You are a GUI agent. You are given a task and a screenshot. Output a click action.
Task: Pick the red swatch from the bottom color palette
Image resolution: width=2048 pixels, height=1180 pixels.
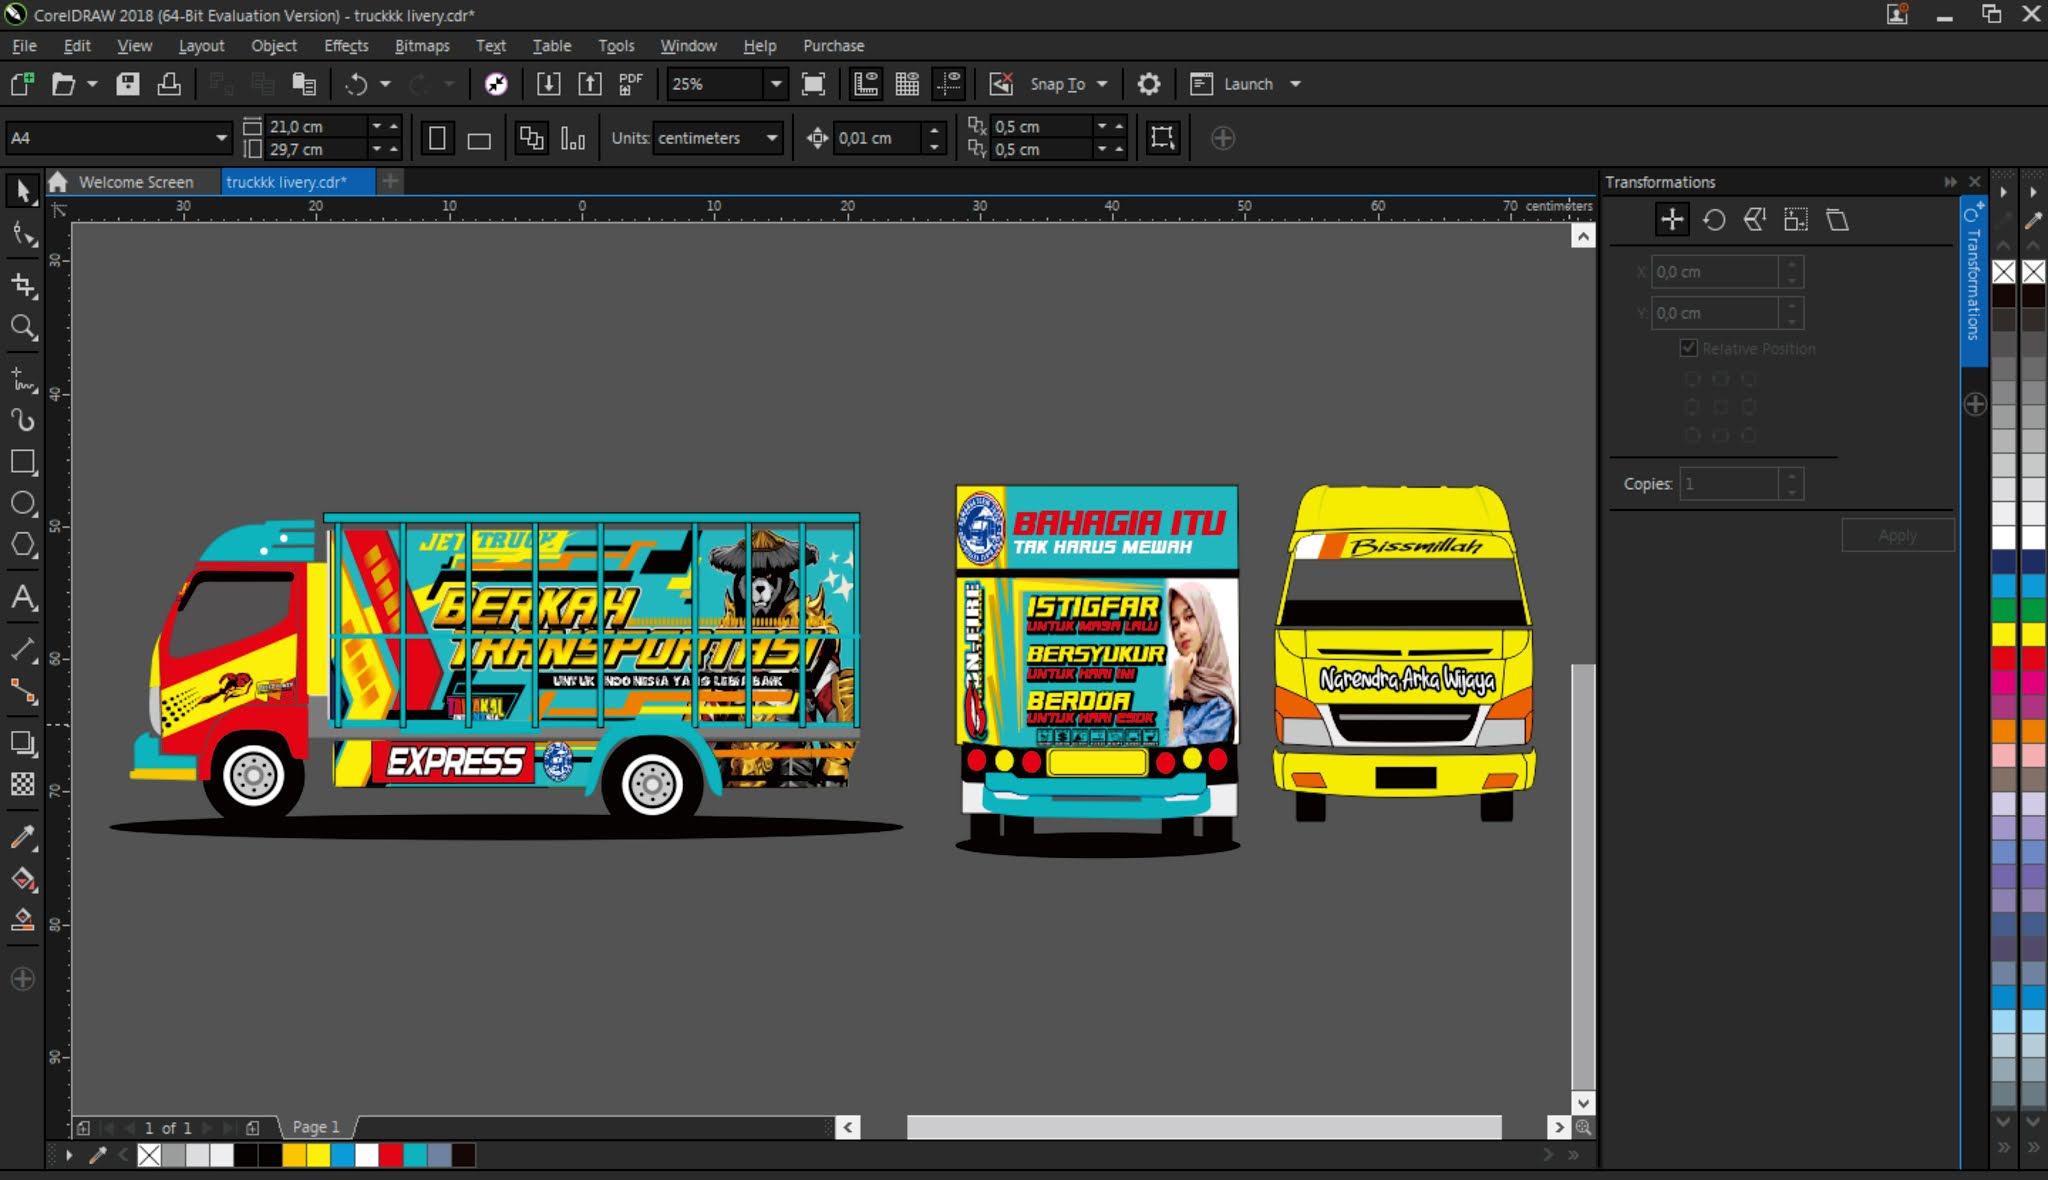point(390,1155)
